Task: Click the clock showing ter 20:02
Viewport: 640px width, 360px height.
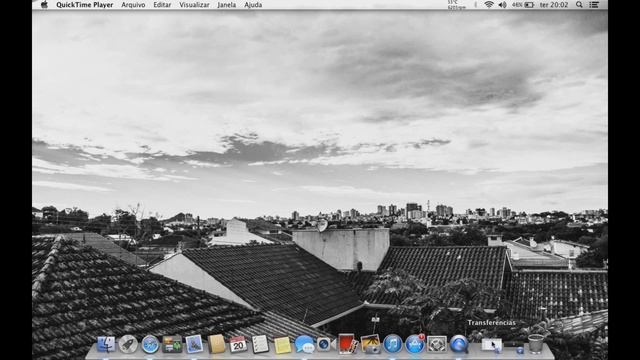Action: pos(554,5)
